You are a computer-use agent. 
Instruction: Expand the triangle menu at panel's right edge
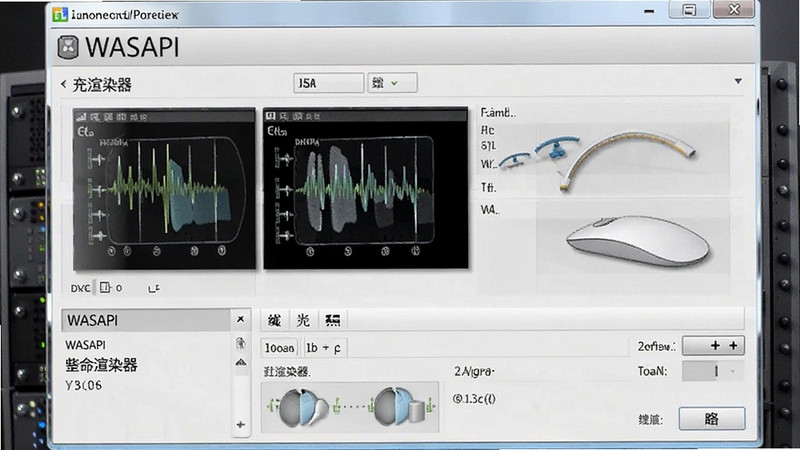coord(738,81)
